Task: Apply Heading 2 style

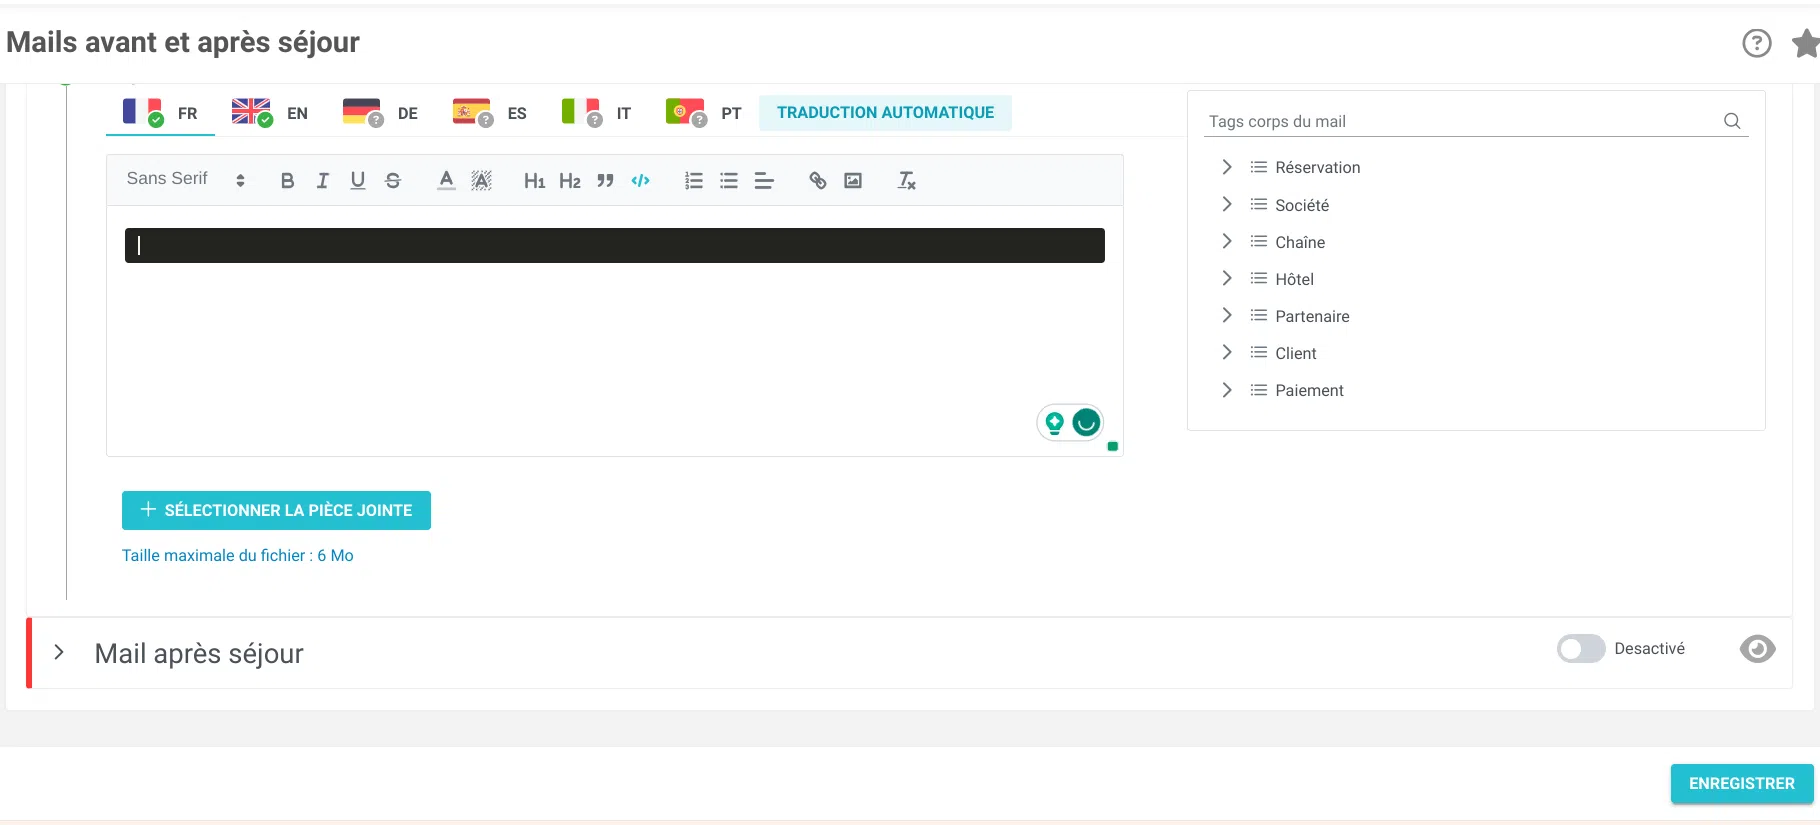Action: tap(570, 181)
